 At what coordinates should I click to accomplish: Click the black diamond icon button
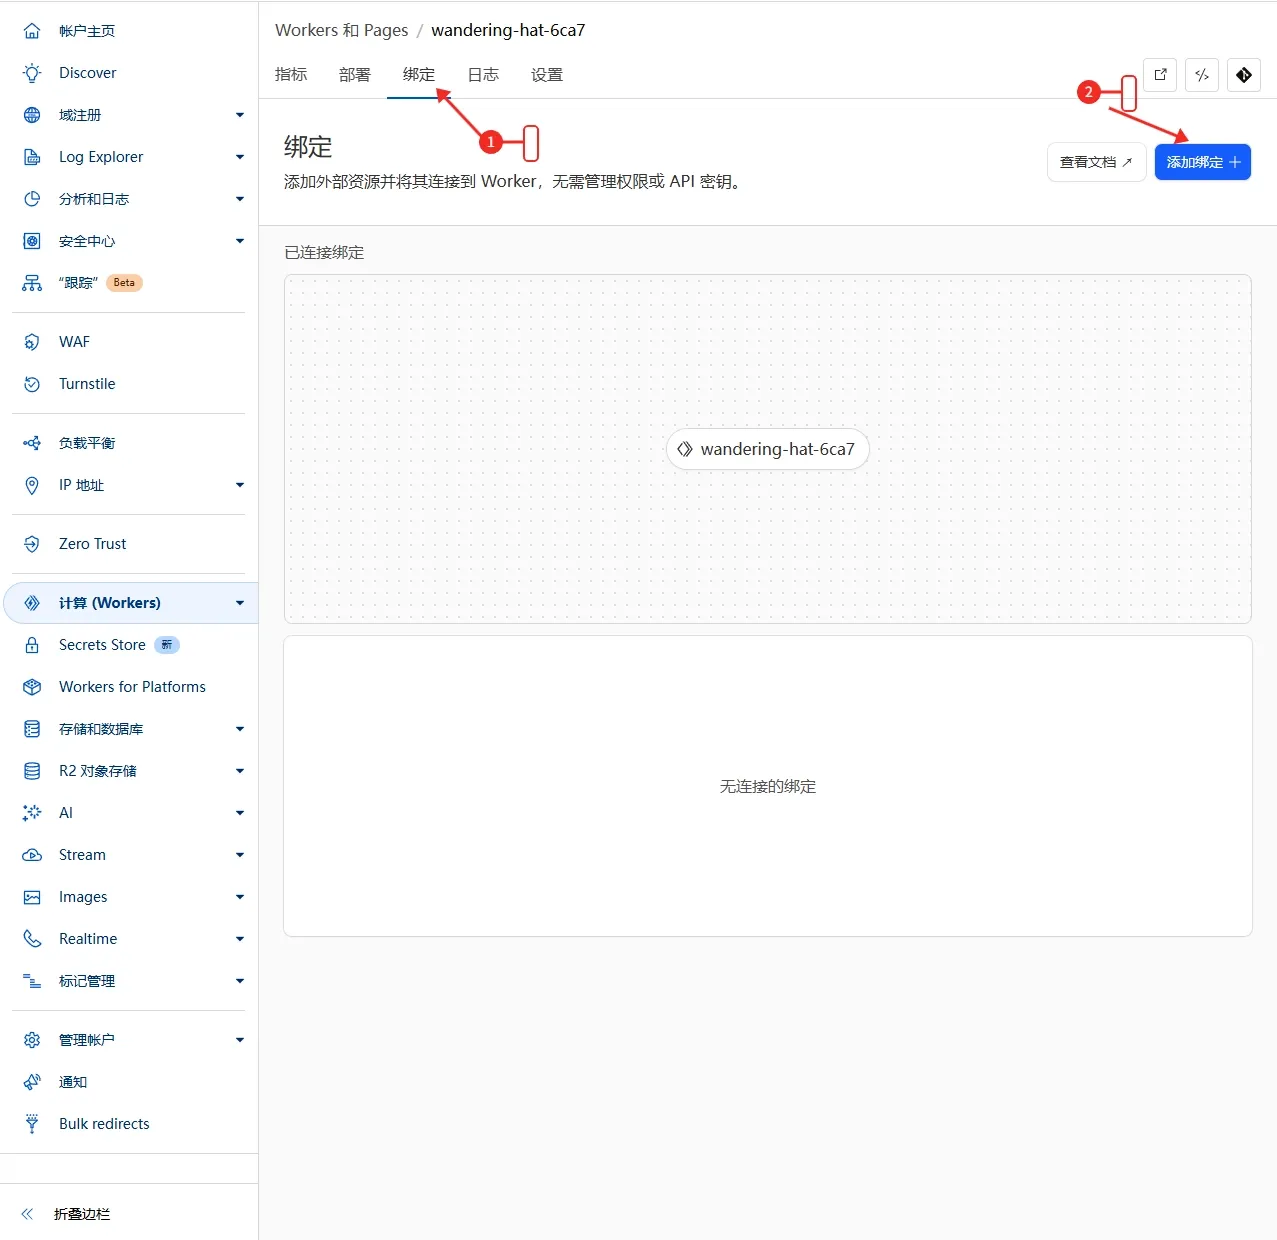[1244, 75]
